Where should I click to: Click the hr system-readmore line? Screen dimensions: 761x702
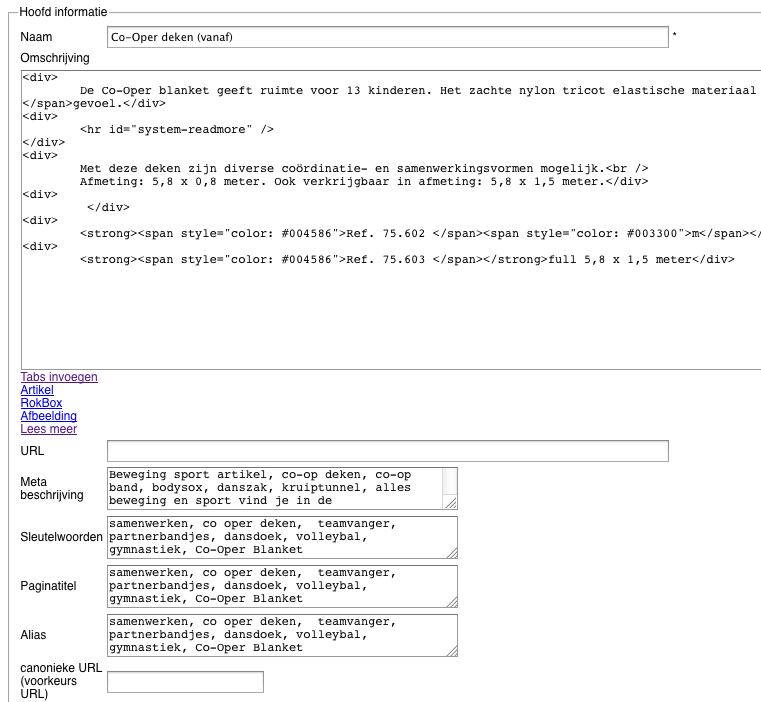coord(177,130)
